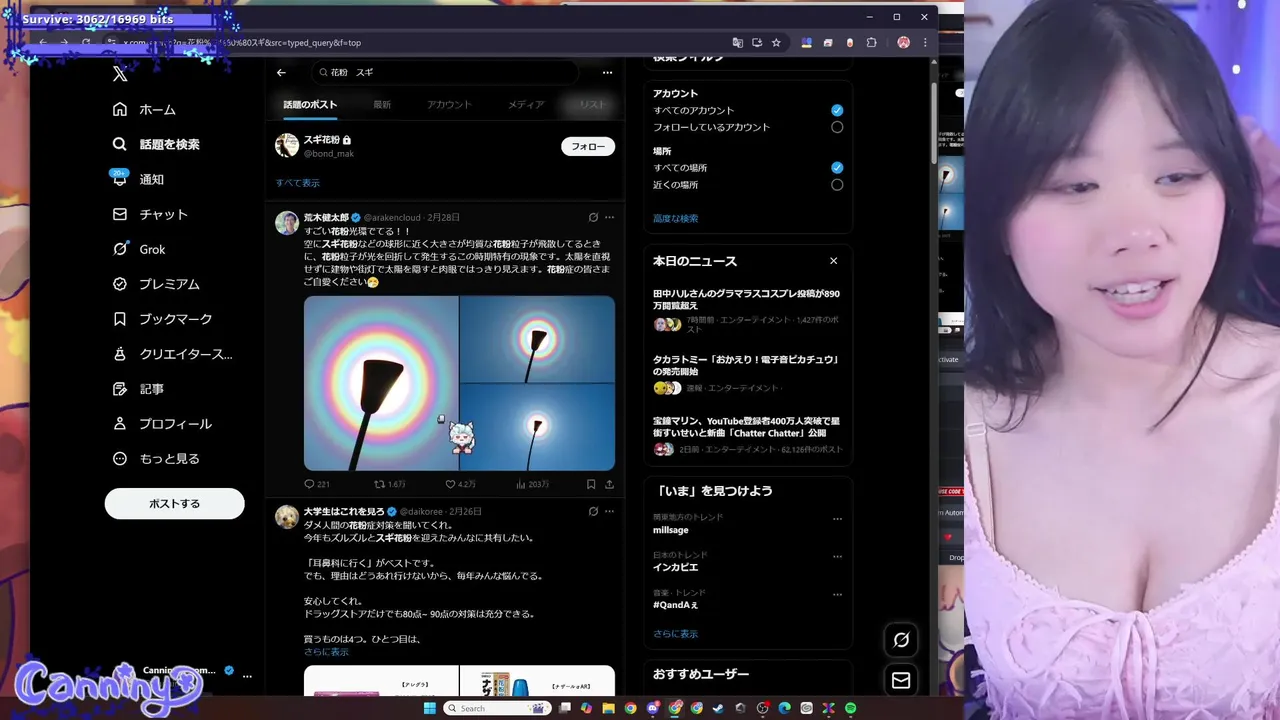Open floating messages envelope button
Screen dimensions: 1280x720
coord(901,680)
